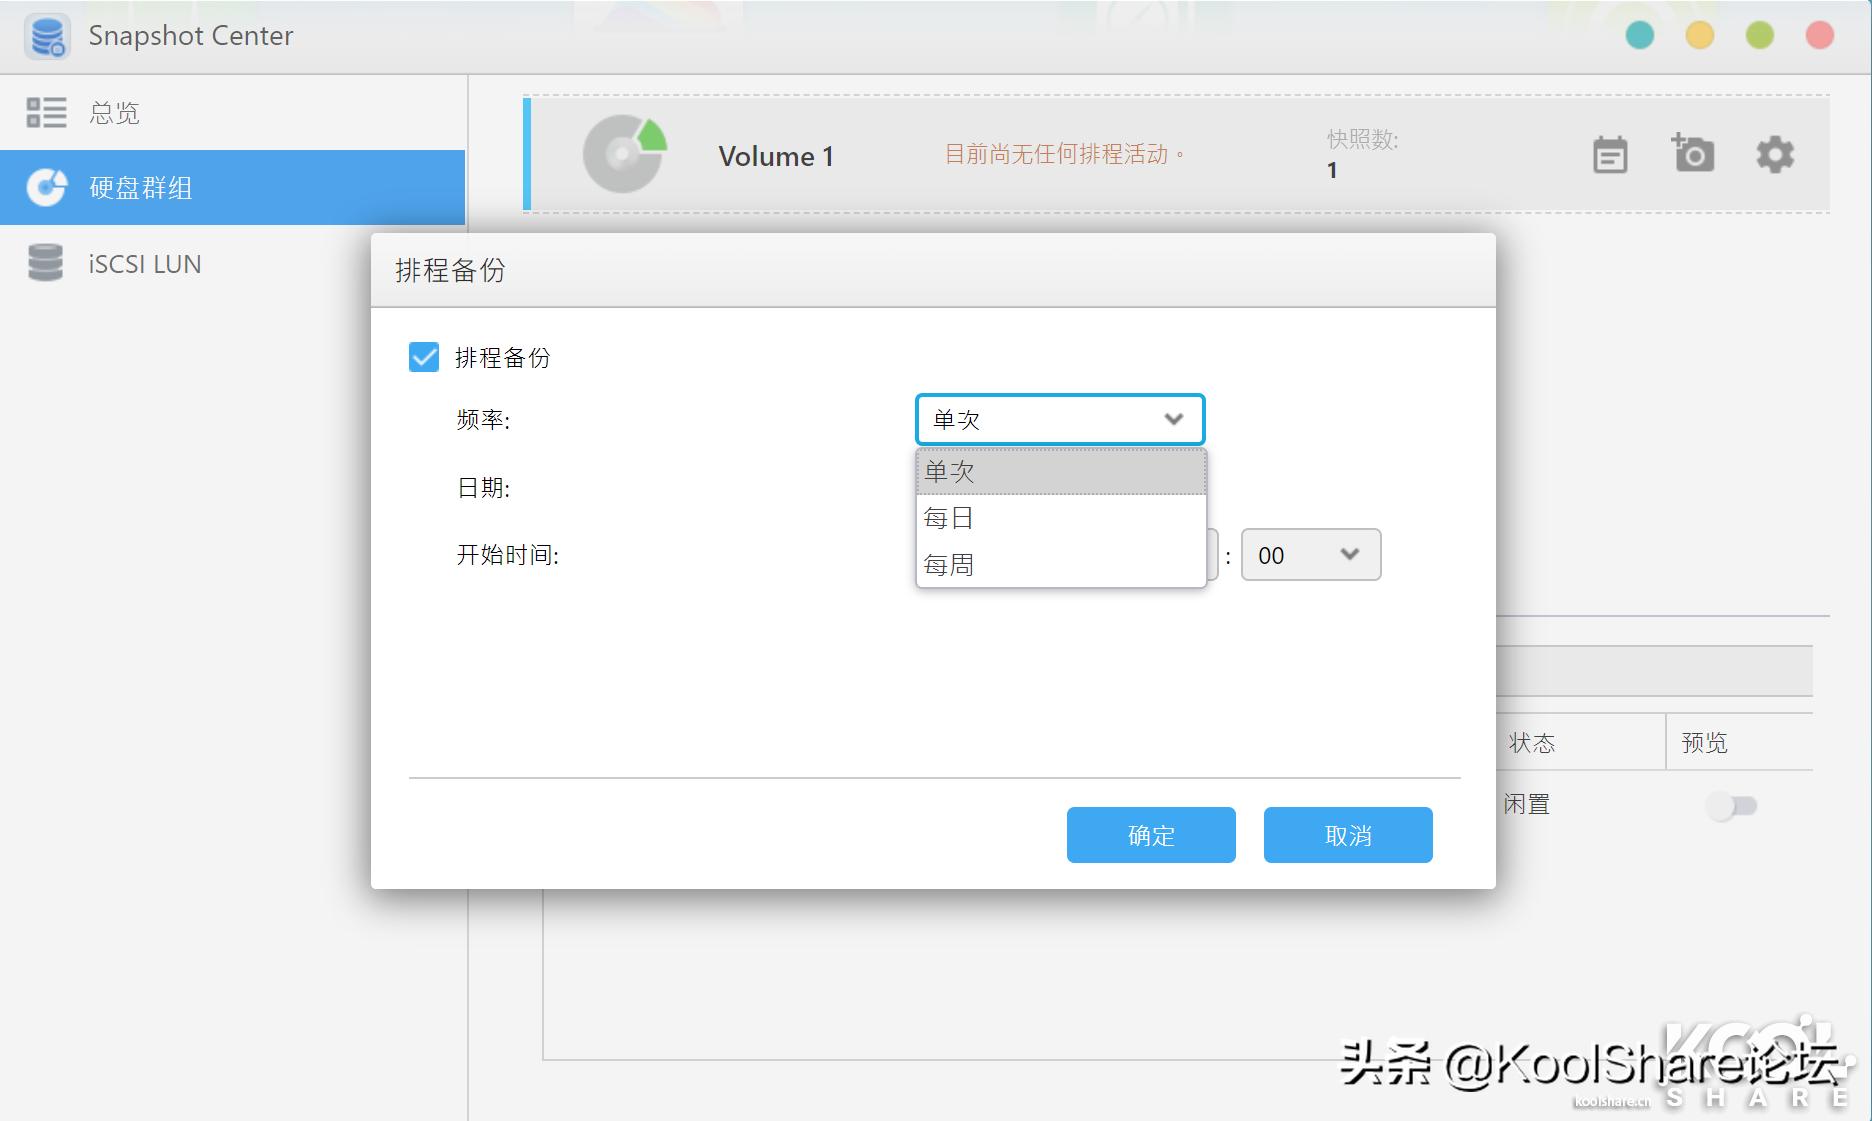Open settings via the gear icon for Volume 1
Screen dimensions: 1872x1121
tap(1773, 155)
